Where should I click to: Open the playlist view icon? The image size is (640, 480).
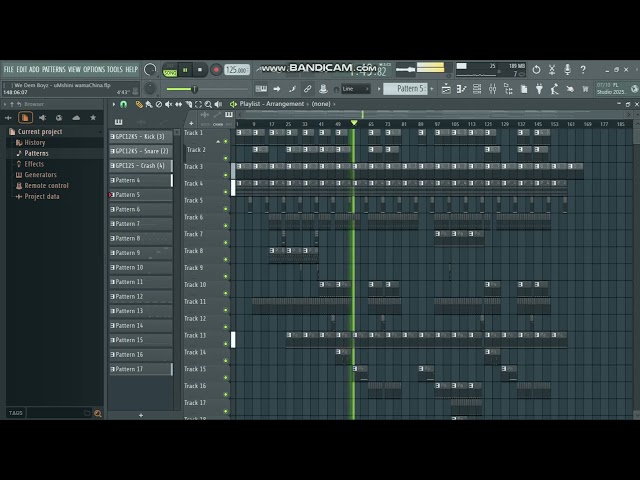pos(446,89)
